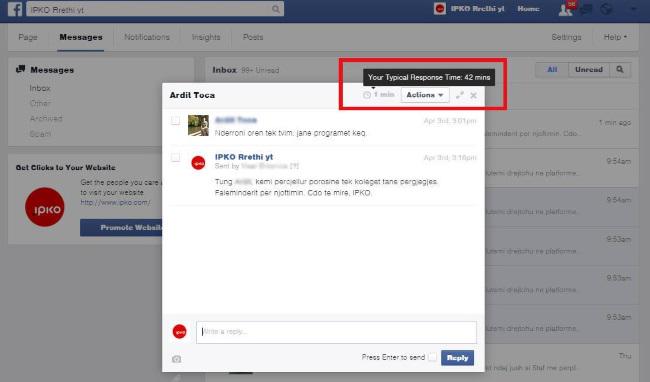This screenshot has height=382, width=650.
Task: Open the friend requests icon in the top bar
Action: click(565, 9)
